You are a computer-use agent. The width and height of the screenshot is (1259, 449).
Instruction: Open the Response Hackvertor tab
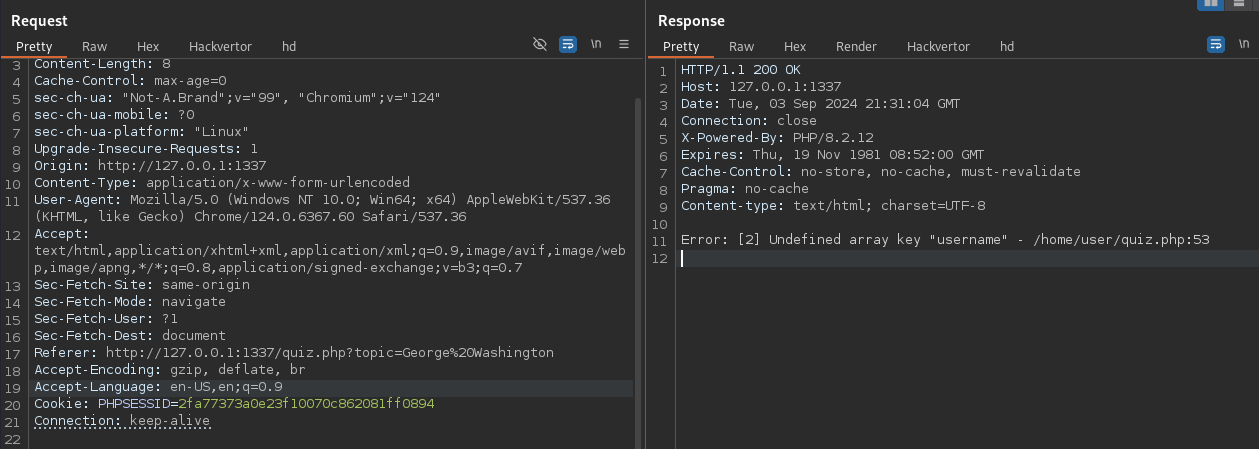(x=938, y=46)
